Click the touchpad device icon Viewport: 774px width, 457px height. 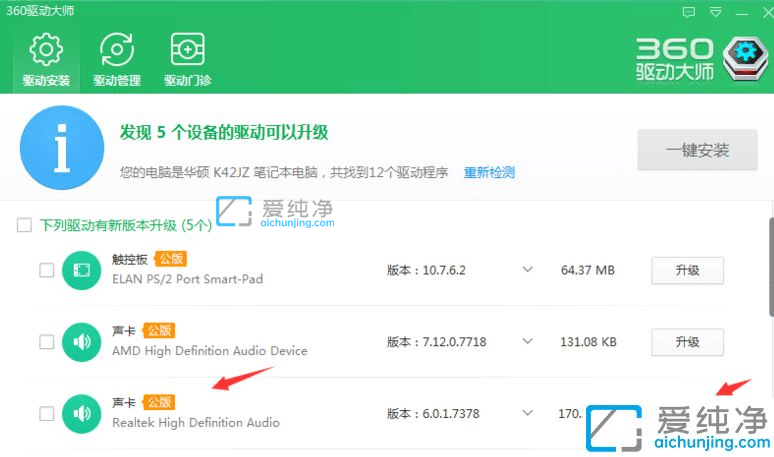click(79, 270)
